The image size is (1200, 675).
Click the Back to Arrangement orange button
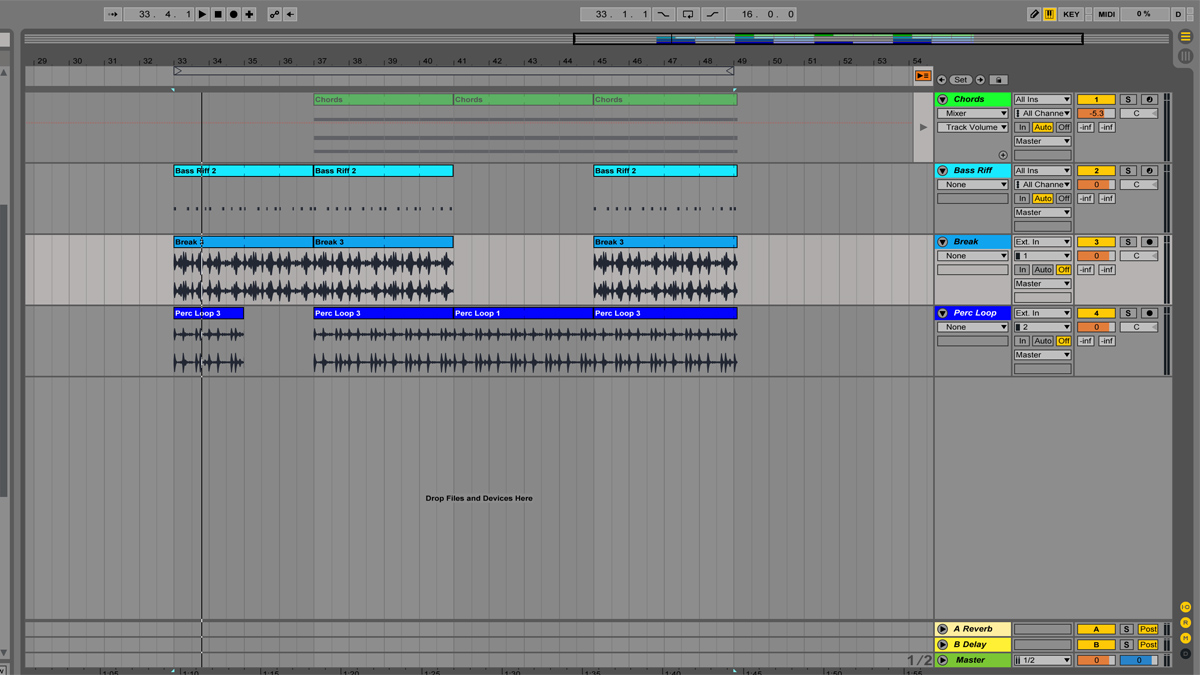pyautogui.click(x=923, y=76)
